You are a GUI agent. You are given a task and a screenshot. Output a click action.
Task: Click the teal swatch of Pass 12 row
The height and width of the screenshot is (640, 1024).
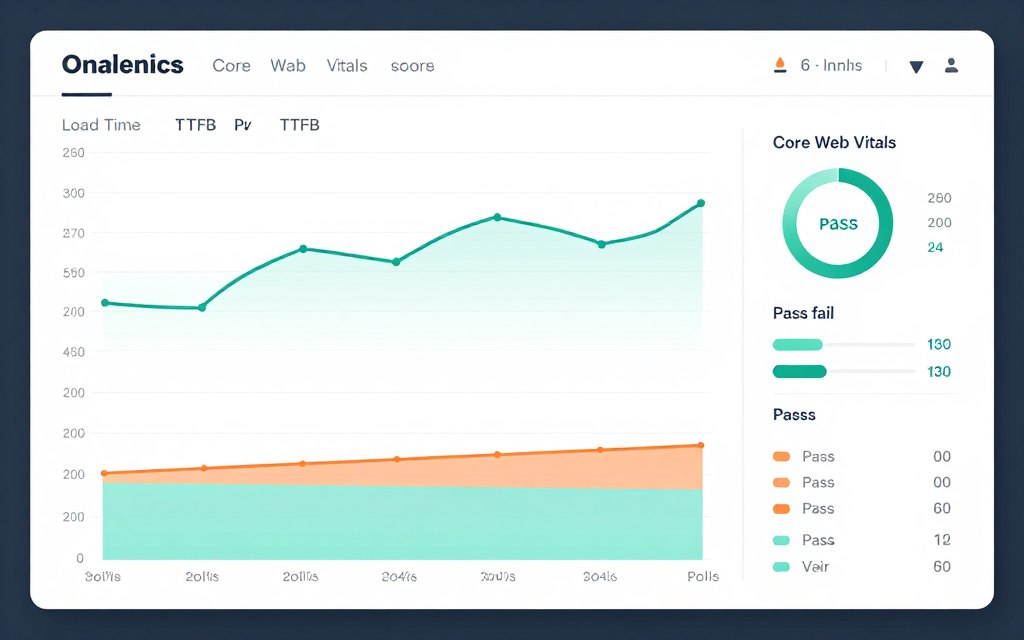click(781, 540)
